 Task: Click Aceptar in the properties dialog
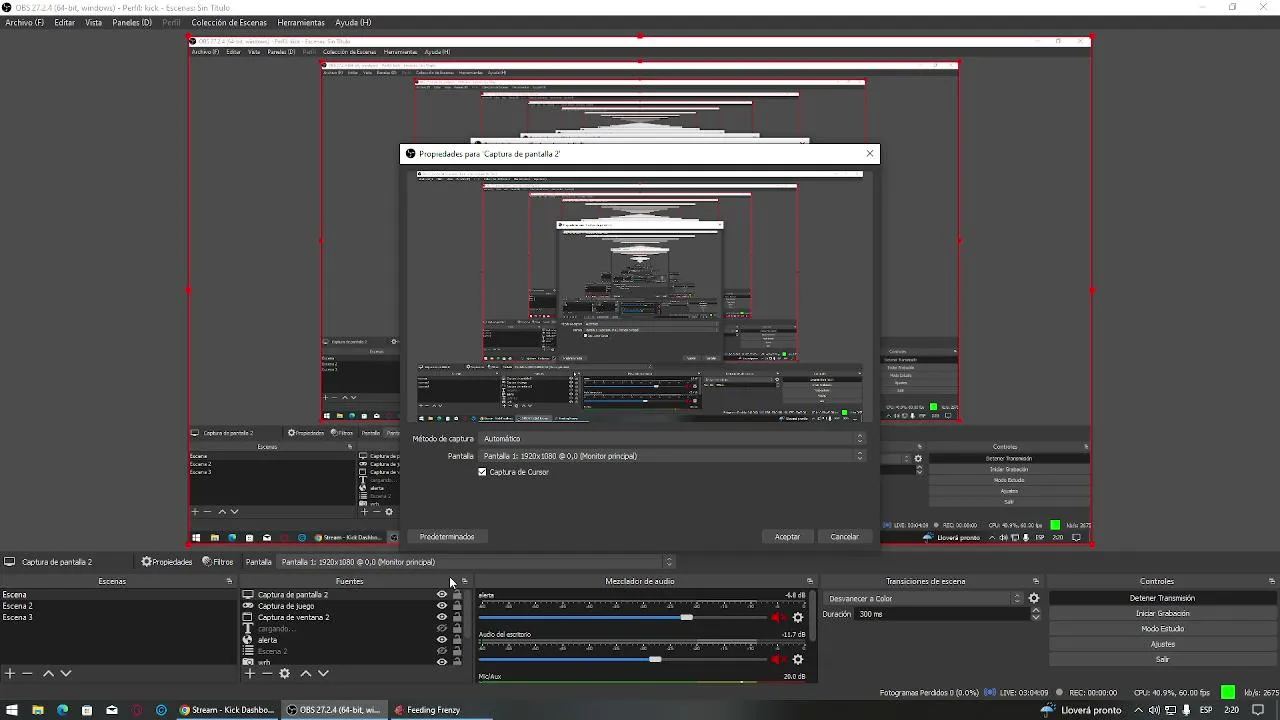click(x=787, y=537)
